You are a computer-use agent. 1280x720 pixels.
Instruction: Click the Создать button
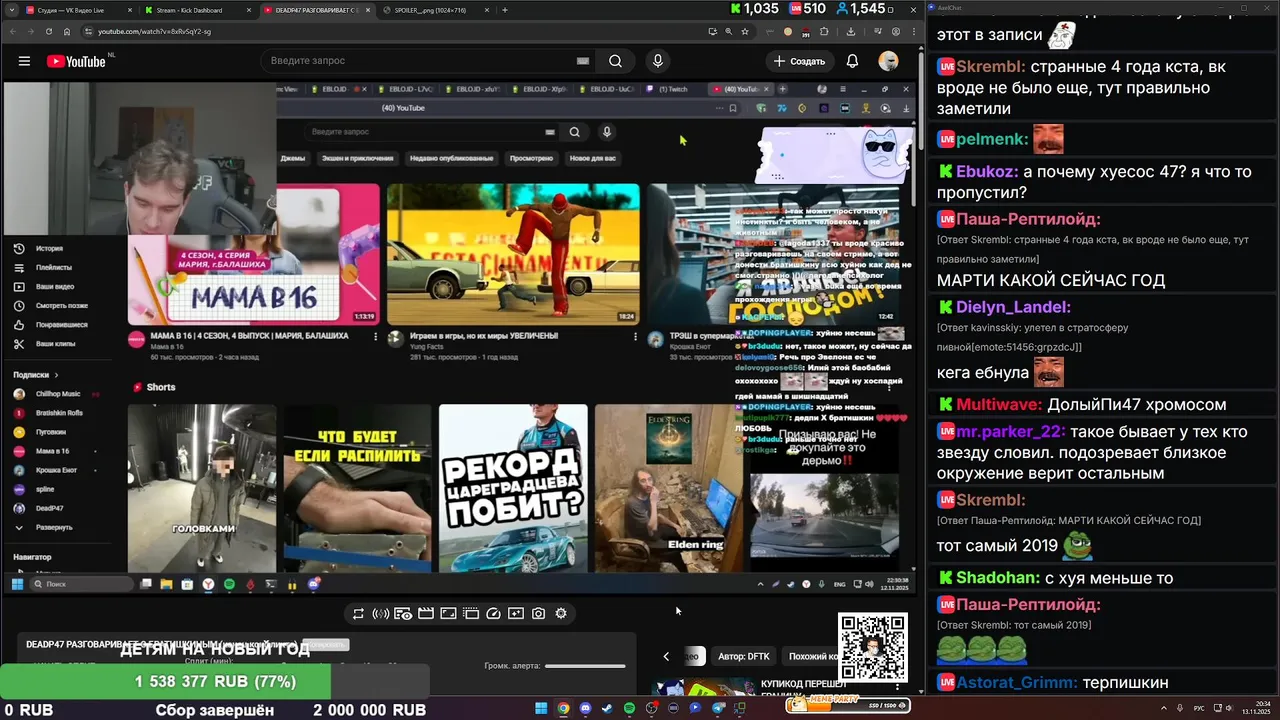[799, 61]
